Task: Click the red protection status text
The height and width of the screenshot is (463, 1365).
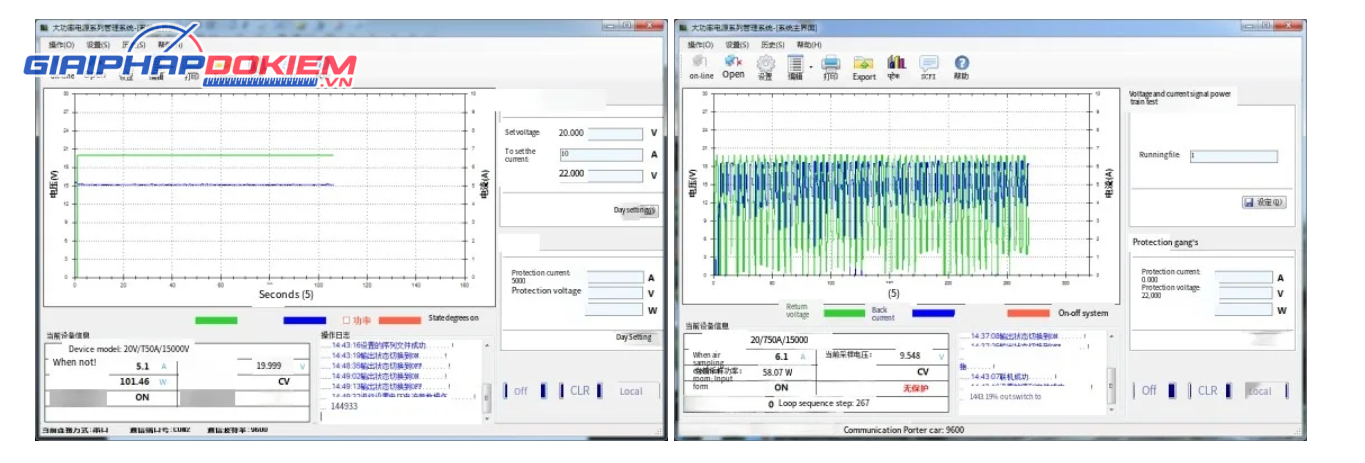Action: [x=917, y=387]
